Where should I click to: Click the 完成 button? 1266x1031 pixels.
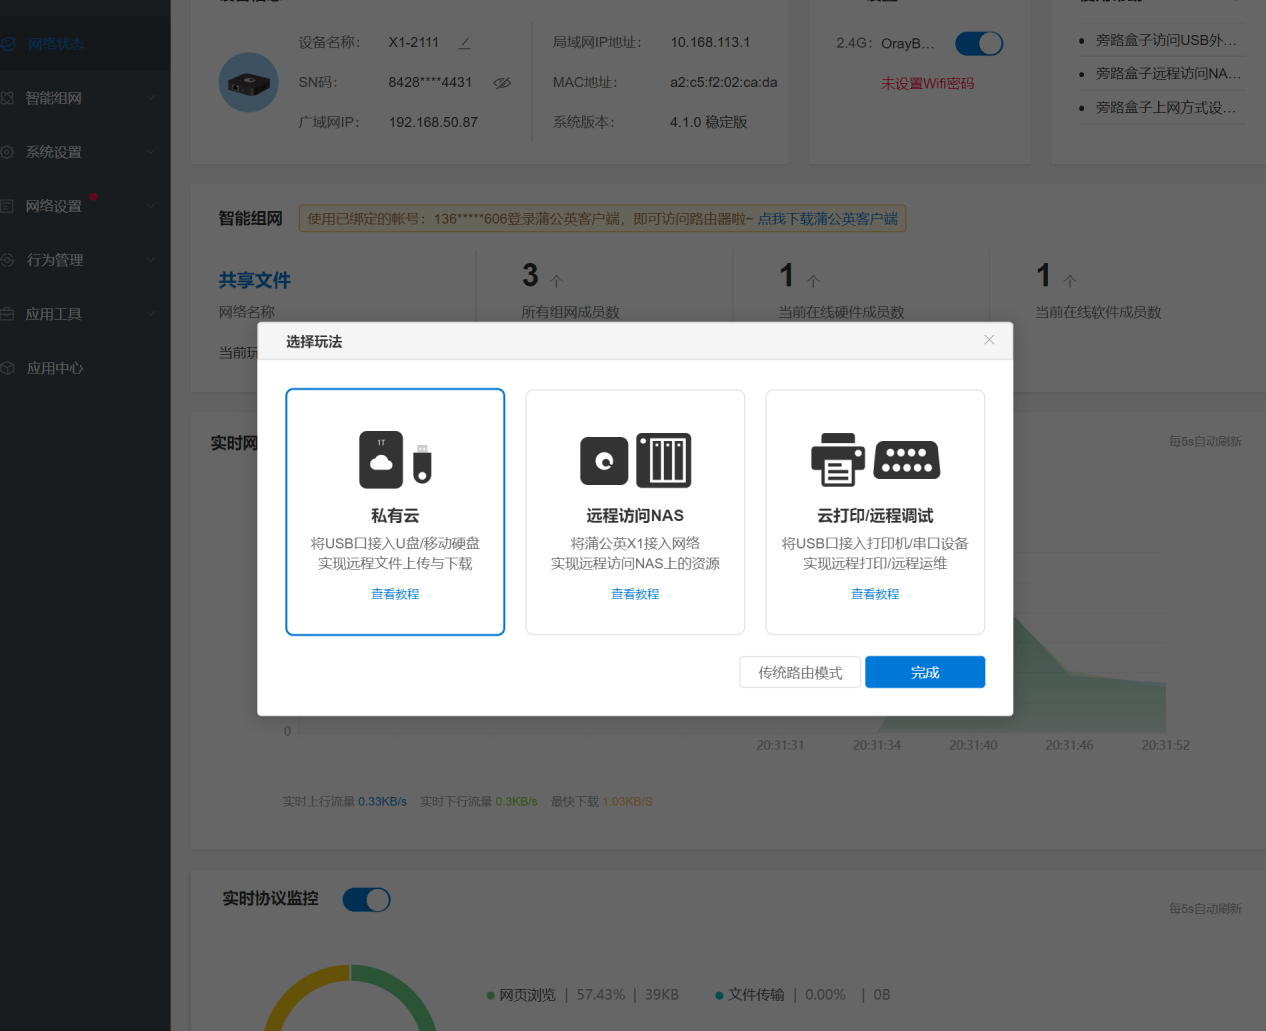coord(925,672)
